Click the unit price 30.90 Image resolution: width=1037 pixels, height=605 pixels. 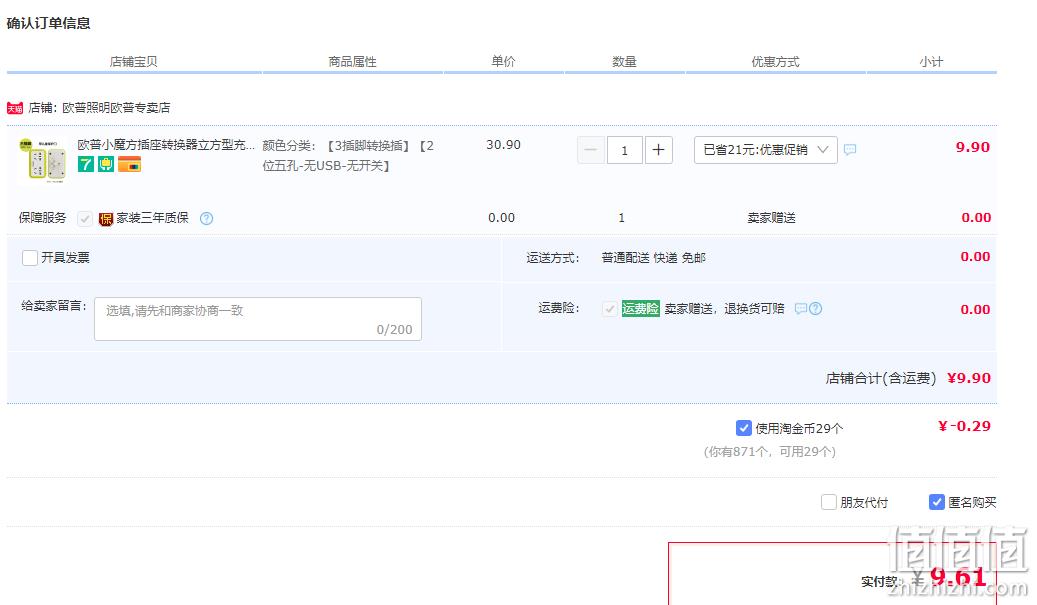click(x=503, y=145)
